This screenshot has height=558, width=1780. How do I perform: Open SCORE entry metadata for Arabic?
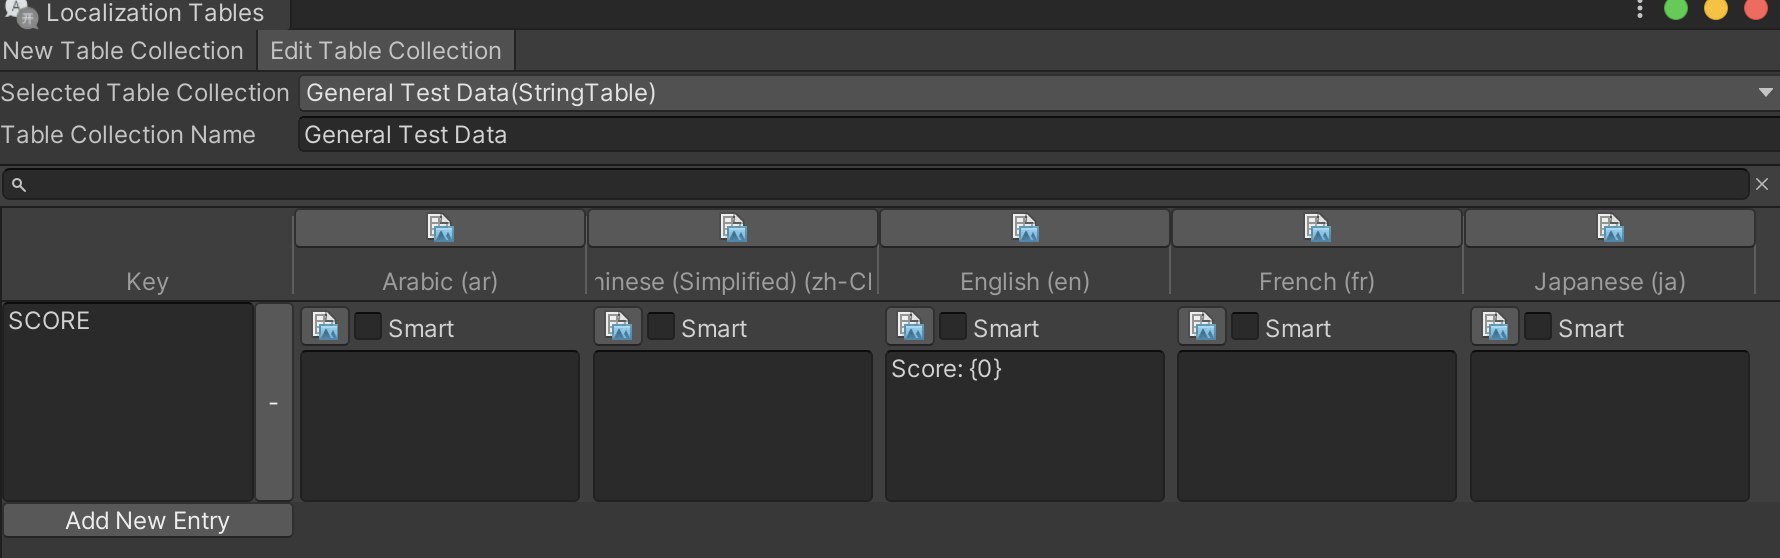[325, 327]
